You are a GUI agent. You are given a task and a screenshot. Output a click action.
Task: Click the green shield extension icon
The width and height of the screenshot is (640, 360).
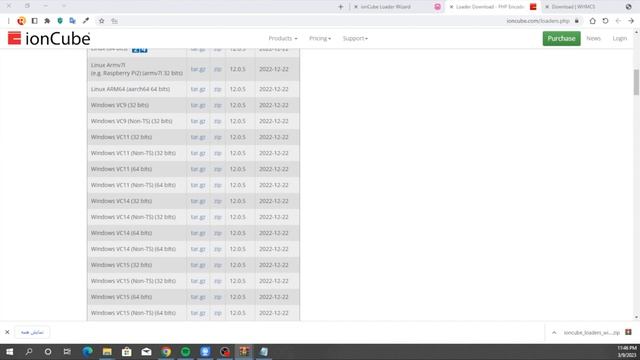pos(60,21)
